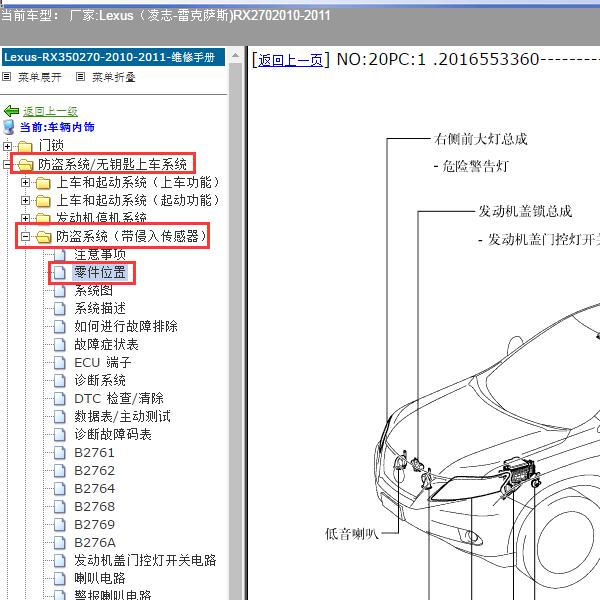Open the 喇叭电路 page

click(x=100, y=578)
